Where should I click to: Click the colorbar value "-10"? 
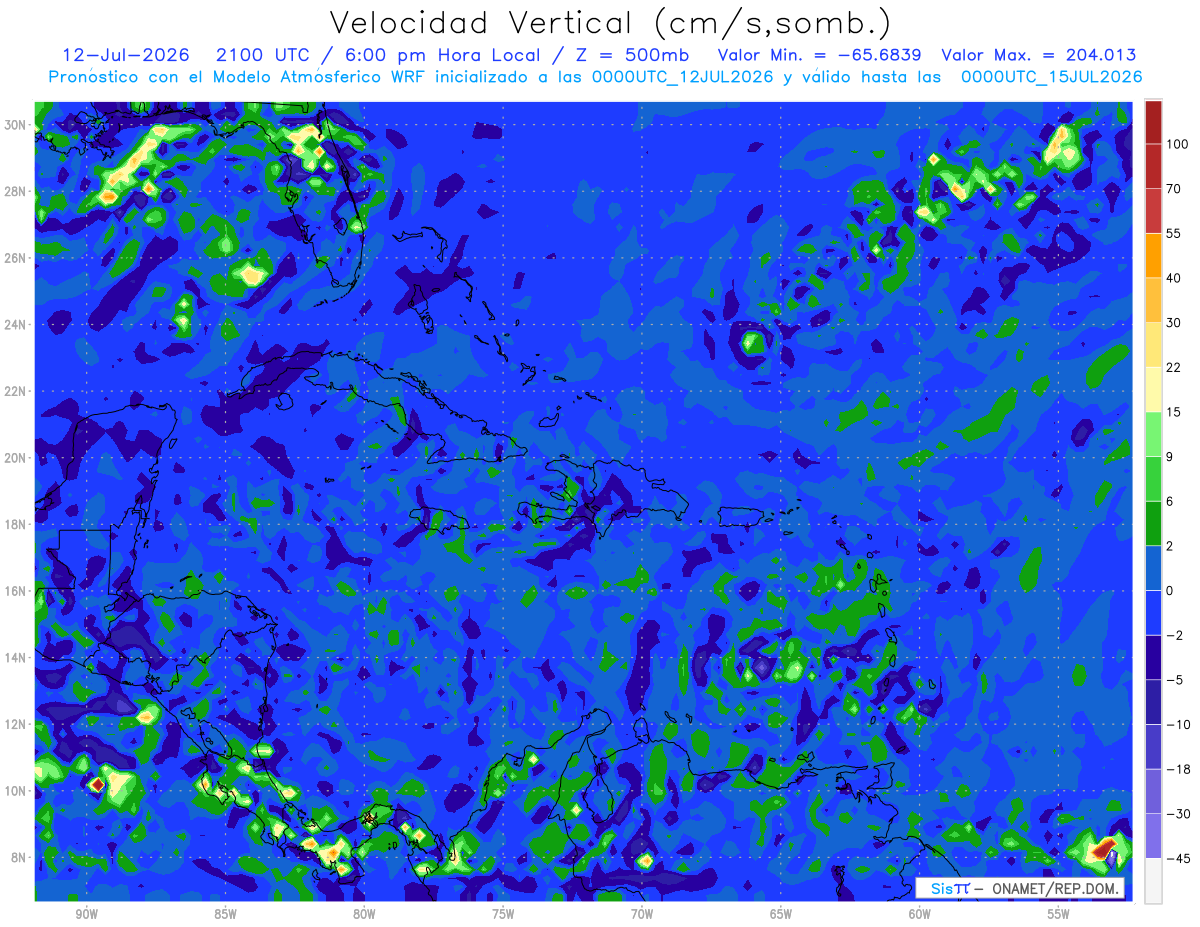pyautogui.click(x=1178, y=724)
